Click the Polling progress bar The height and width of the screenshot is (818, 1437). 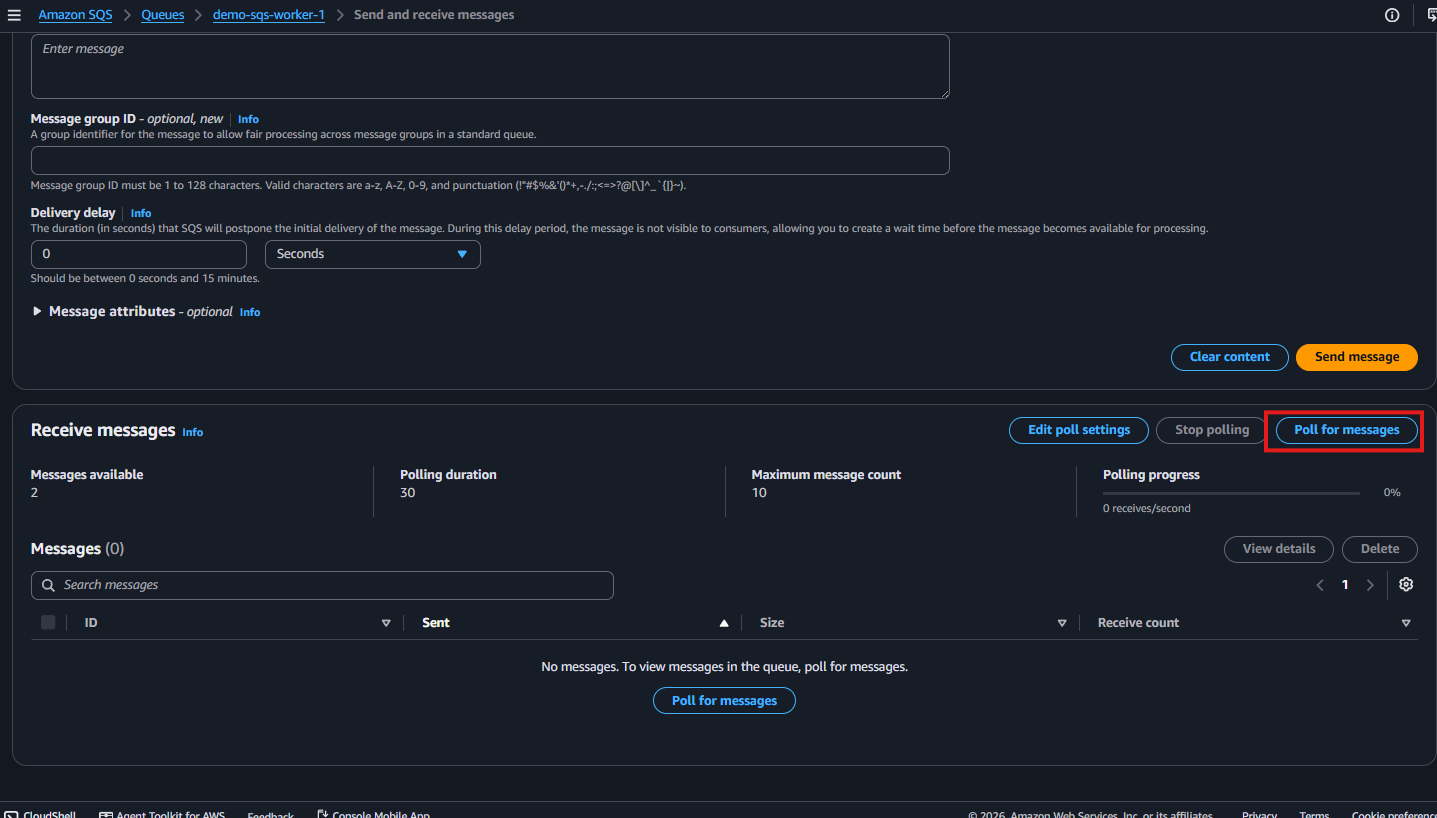(x=1231, y=493)
